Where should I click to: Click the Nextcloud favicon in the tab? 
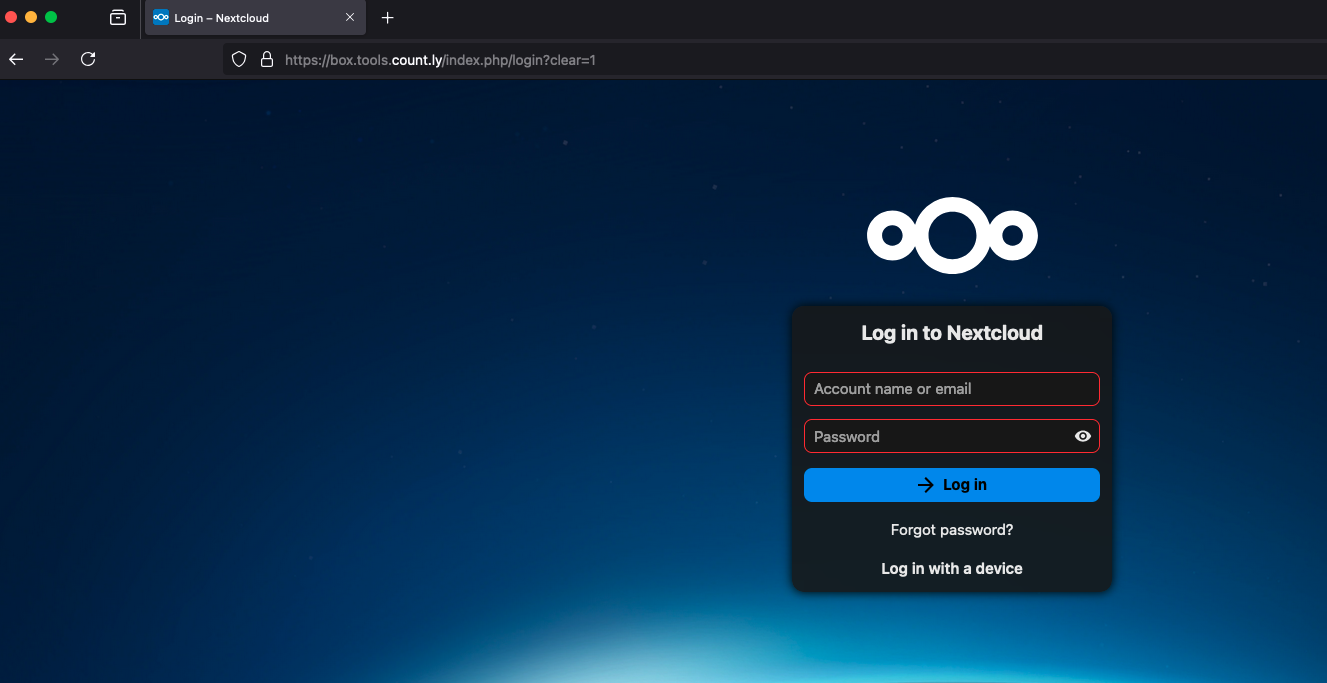point(161,18)
